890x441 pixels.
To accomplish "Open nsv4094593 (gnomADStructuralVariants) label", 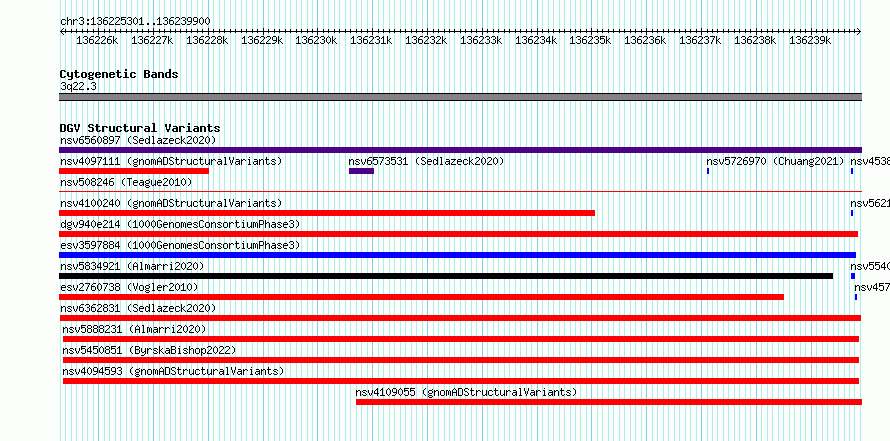I will [x=173, y=371].
